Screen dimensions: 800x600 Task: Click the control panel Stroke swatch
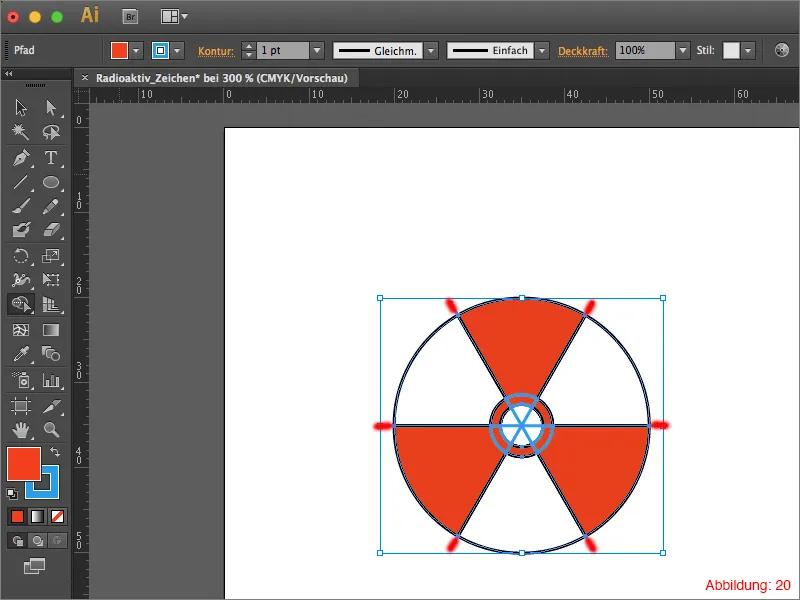pos(160,51)
